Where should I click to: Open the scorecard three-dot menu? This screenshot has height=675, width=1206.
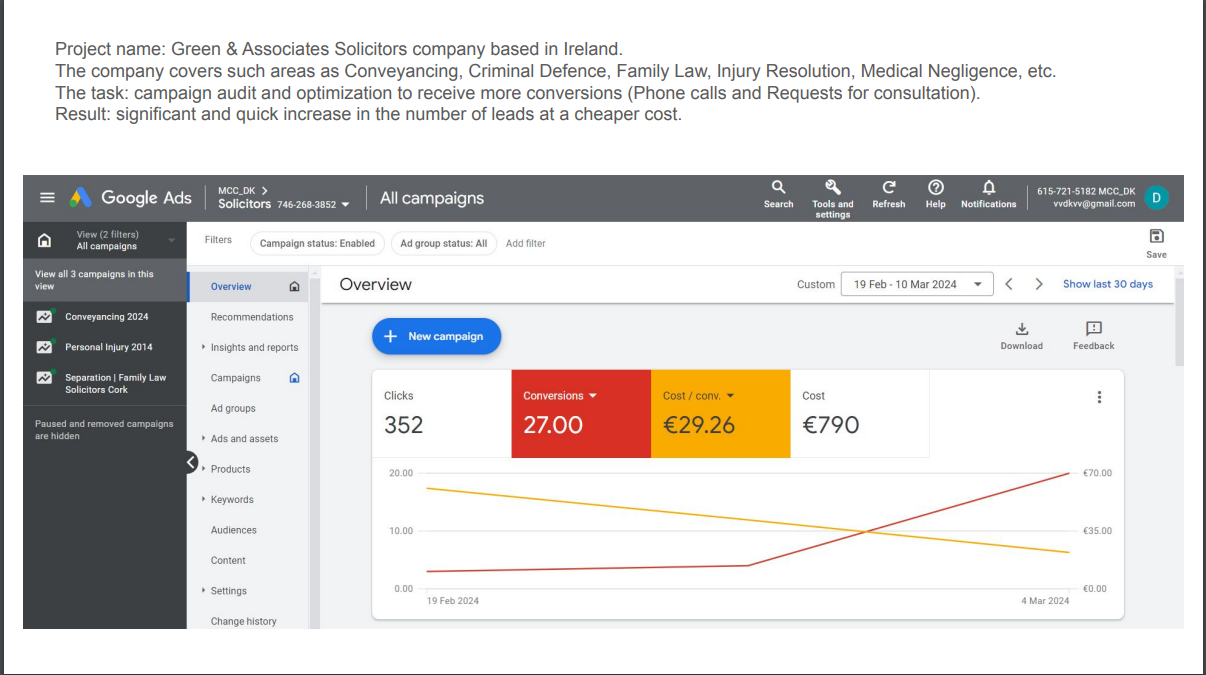[1099, 397]
